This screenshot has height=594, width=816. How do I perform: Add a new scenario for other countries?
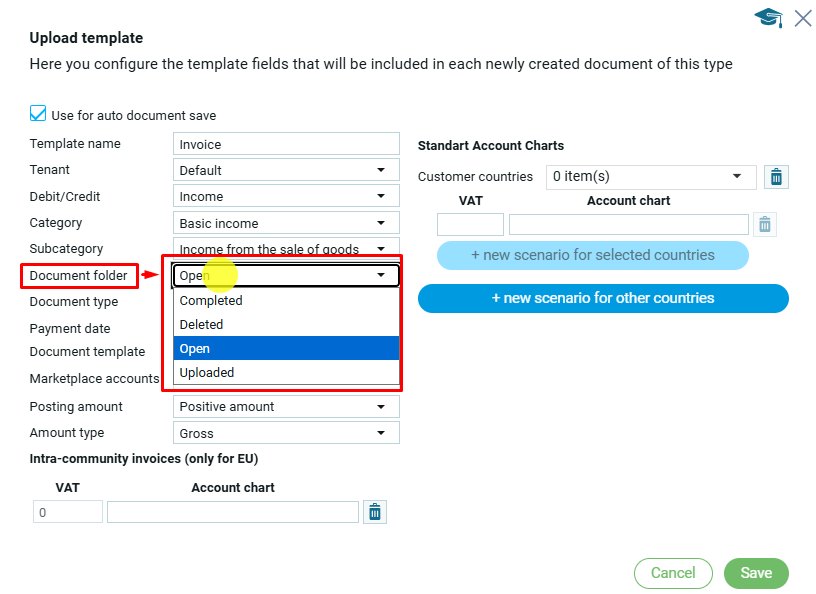point(603,298)
